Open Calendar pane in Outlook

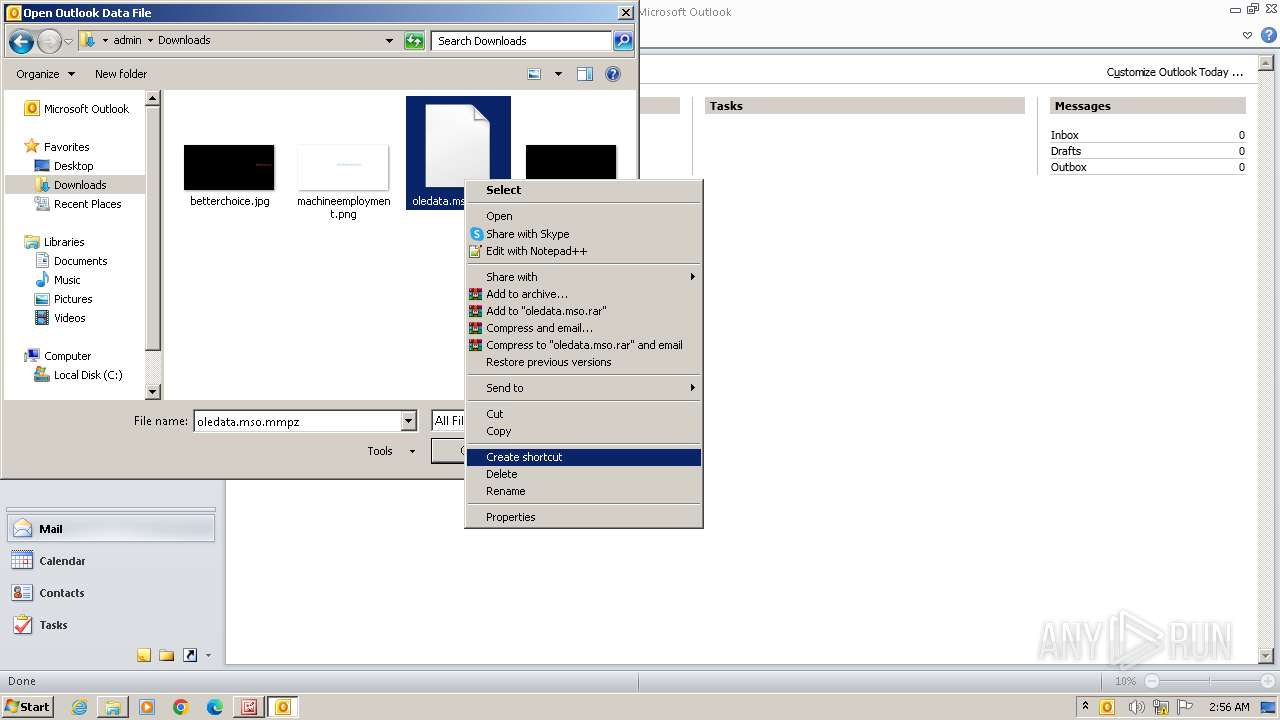111,561
